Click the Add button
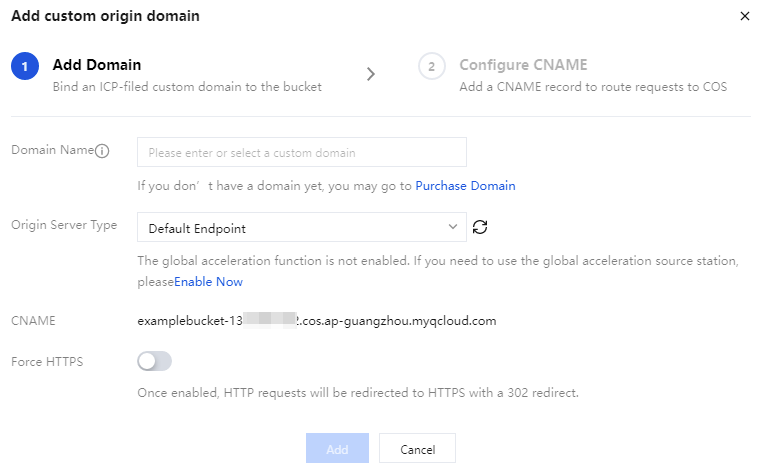This screenshot has width=762, height=475. [337, 448]
